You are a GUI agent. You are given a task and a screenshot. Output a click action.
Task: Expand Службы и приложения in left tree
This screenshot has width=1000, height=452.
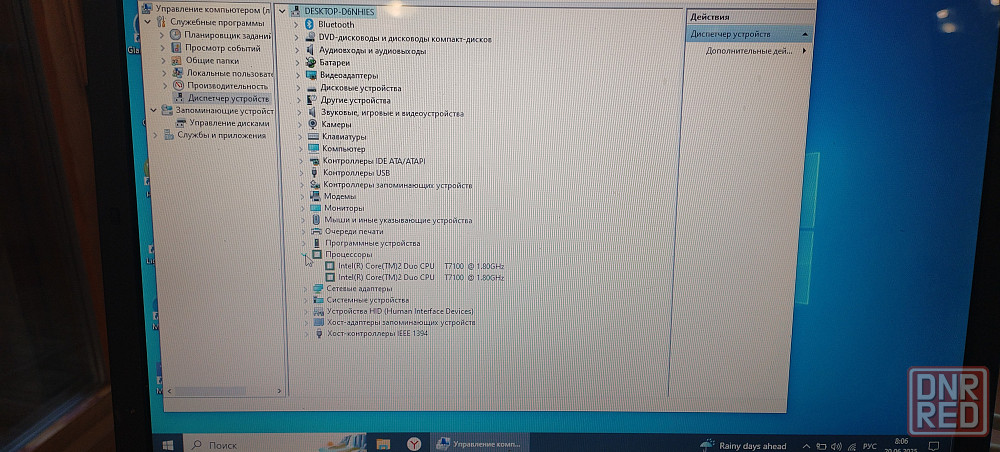click(155, 135)
